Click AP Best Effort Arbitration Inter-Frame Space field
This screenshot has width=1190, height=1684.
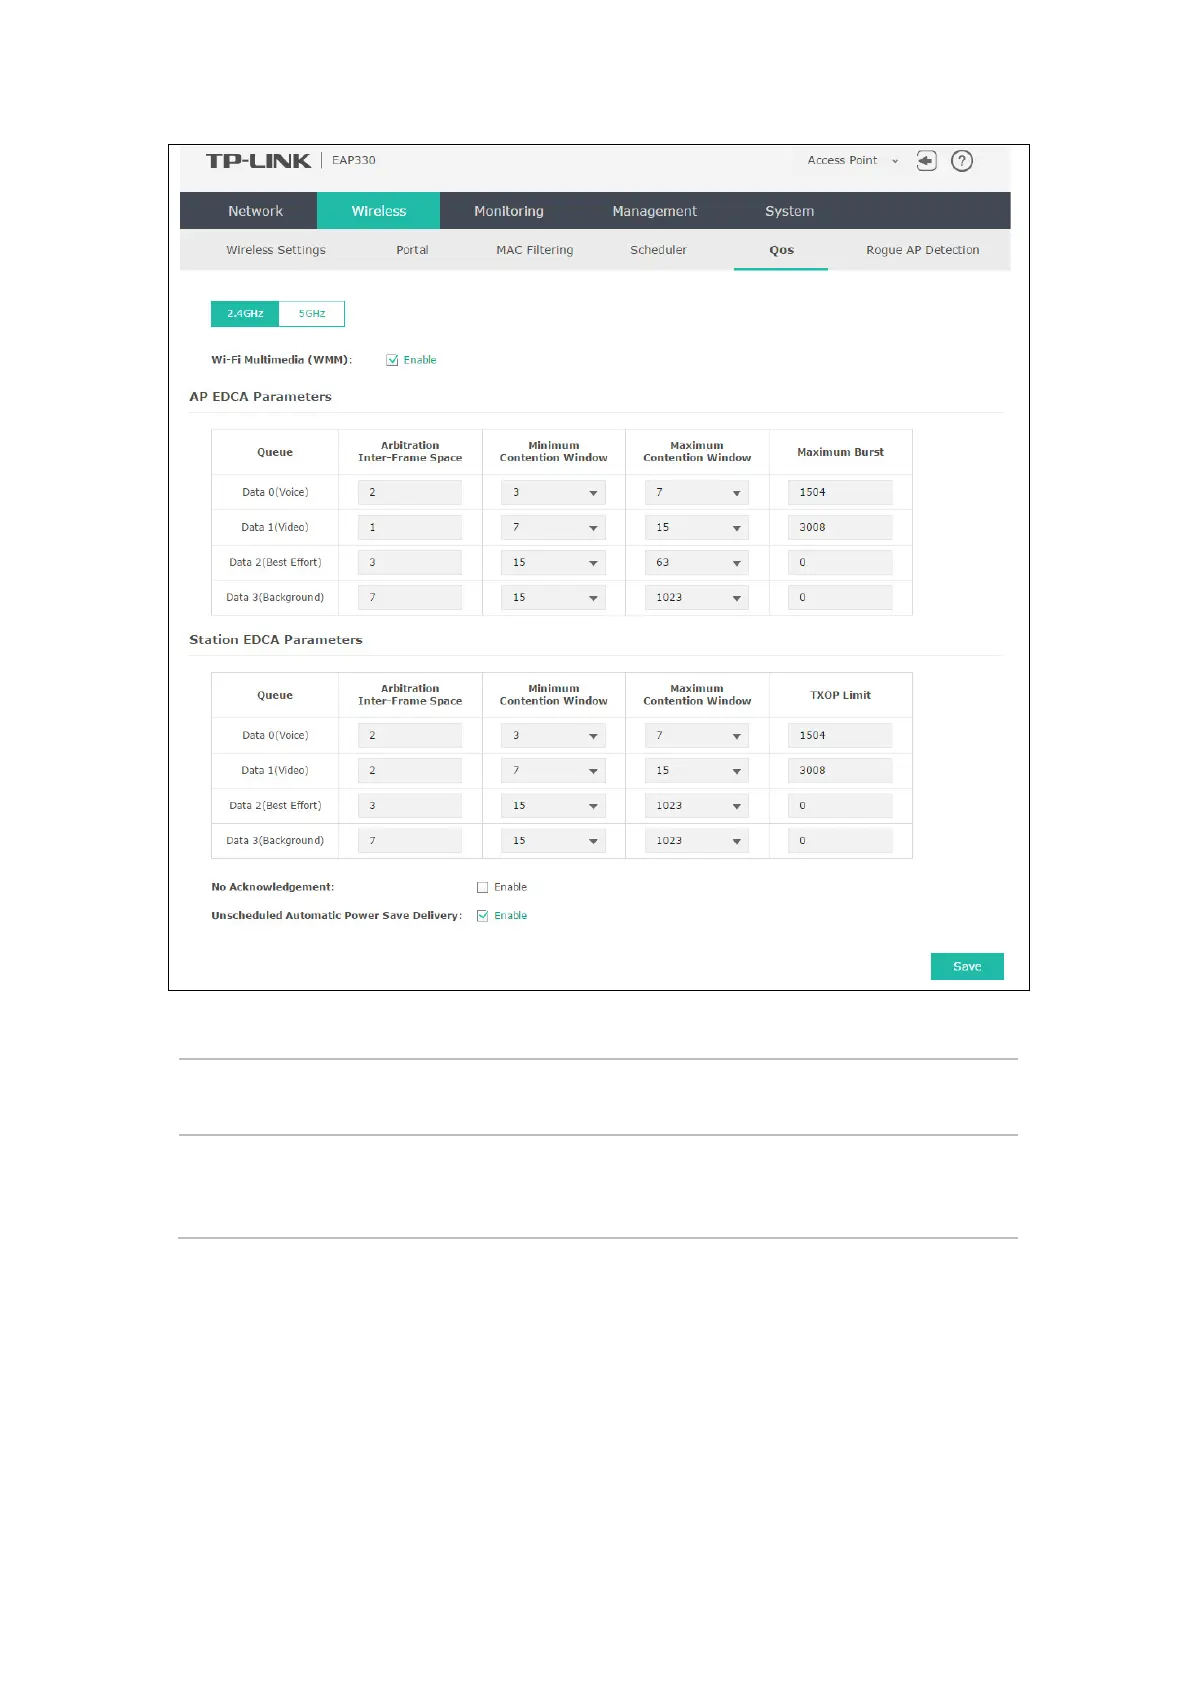coord(410,562)
